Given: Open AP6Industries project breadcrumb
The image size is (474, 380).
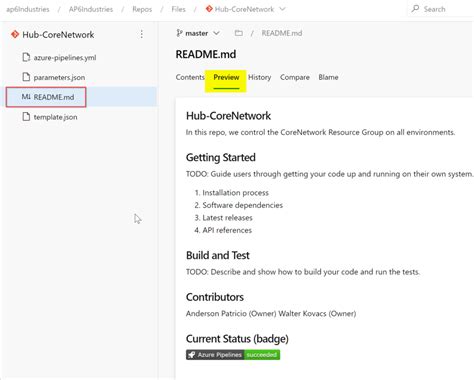Looking at the screenshot, I should [x=91, y=9].
